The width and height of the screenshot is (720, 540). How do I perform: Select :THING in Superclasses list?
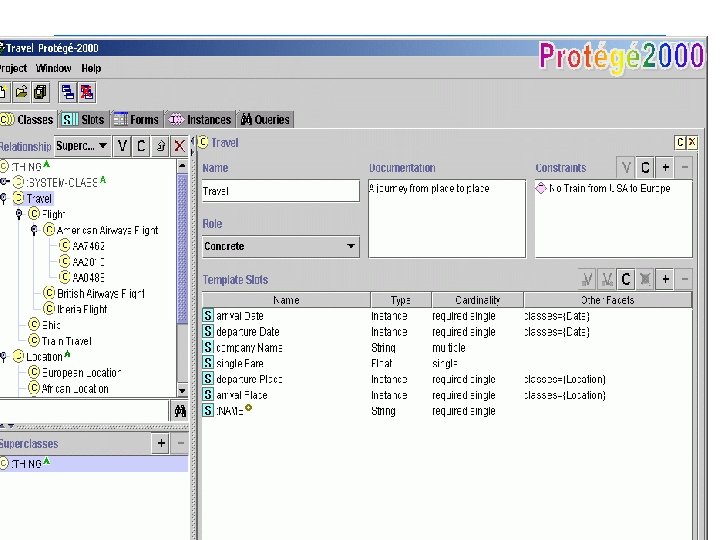coord(94,464)
